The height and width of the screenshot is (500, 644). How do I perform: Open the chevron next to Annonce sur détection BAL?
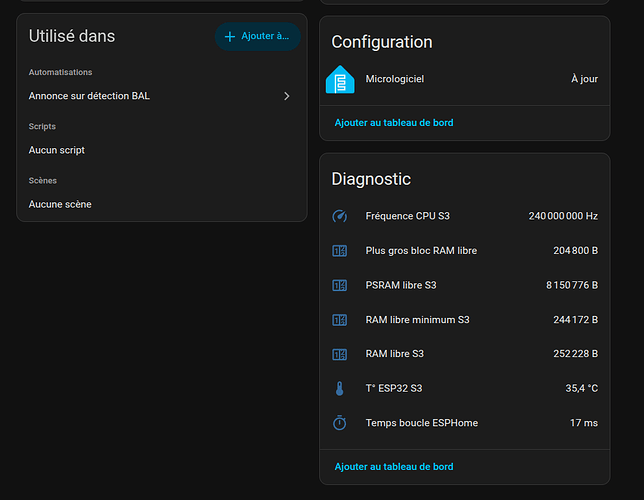point(287,96)
